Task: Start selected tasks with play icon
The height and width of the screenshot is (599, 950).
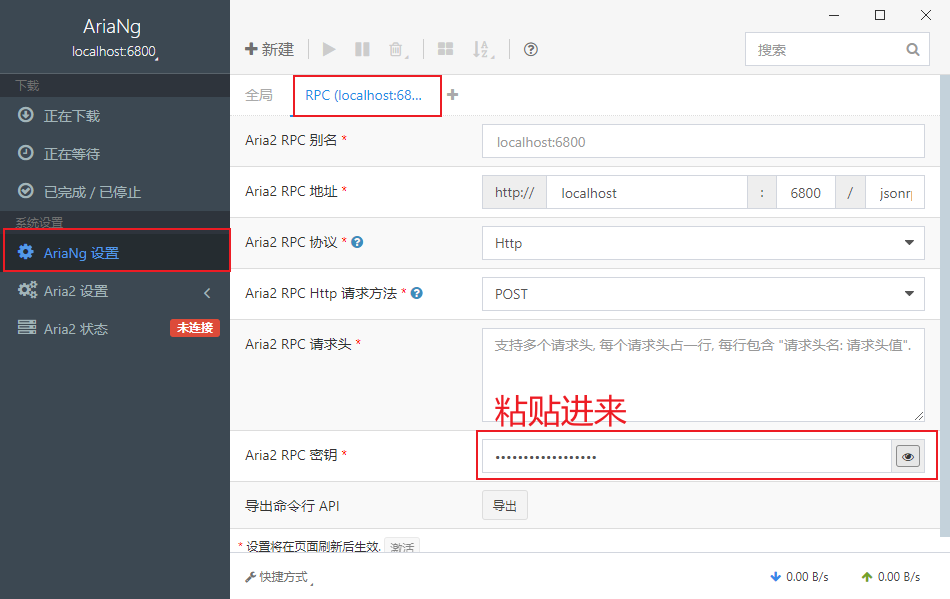Action: tap(329, 49)
